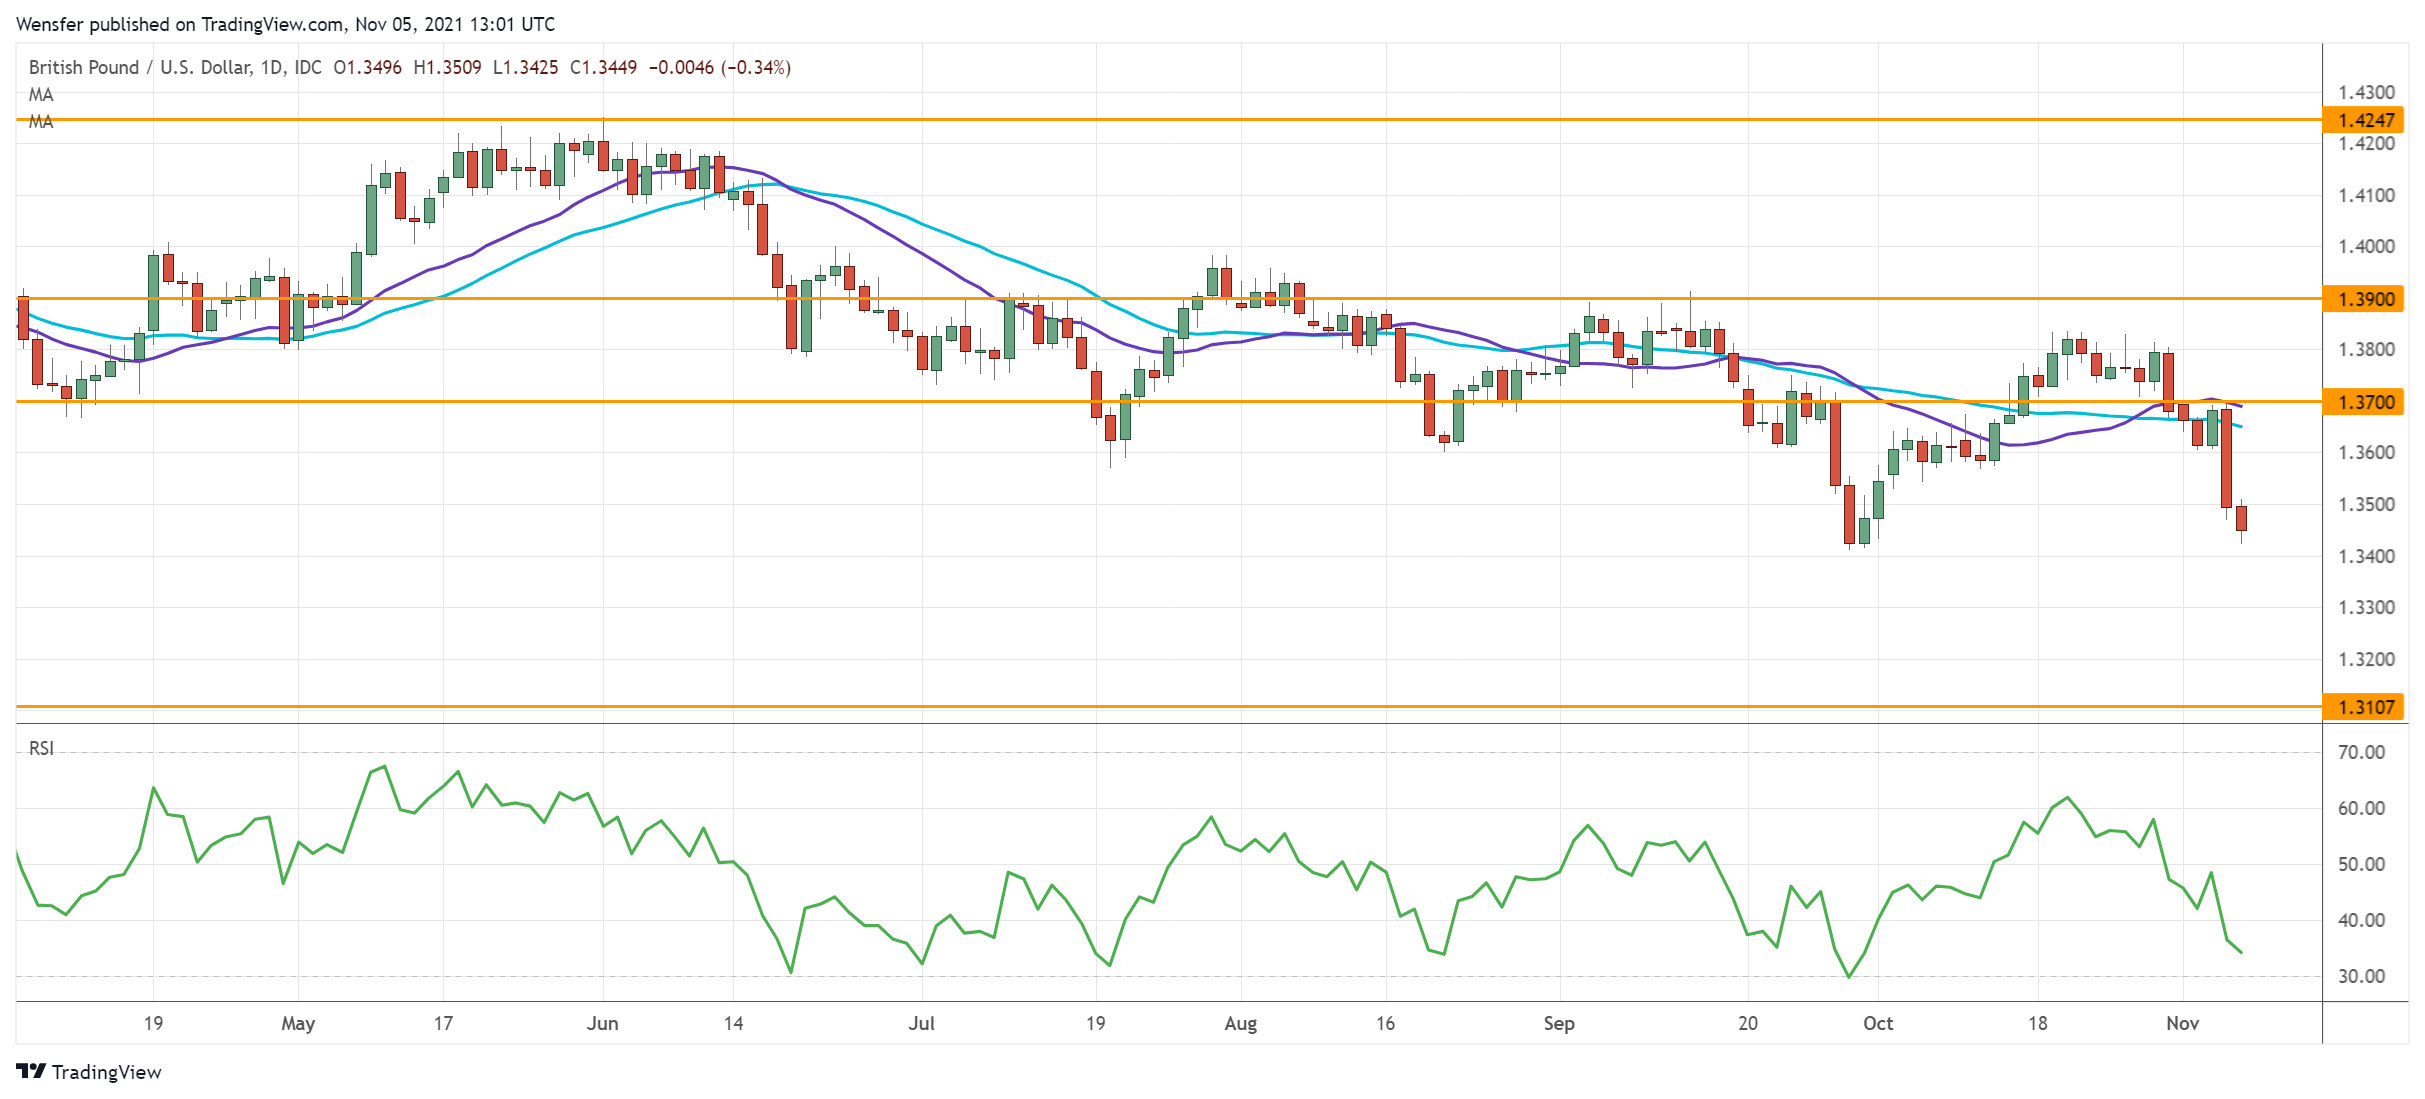Select the orange 1.3700 price label
Viewport: 2425px width, 1099px height.
[2365, 402]
